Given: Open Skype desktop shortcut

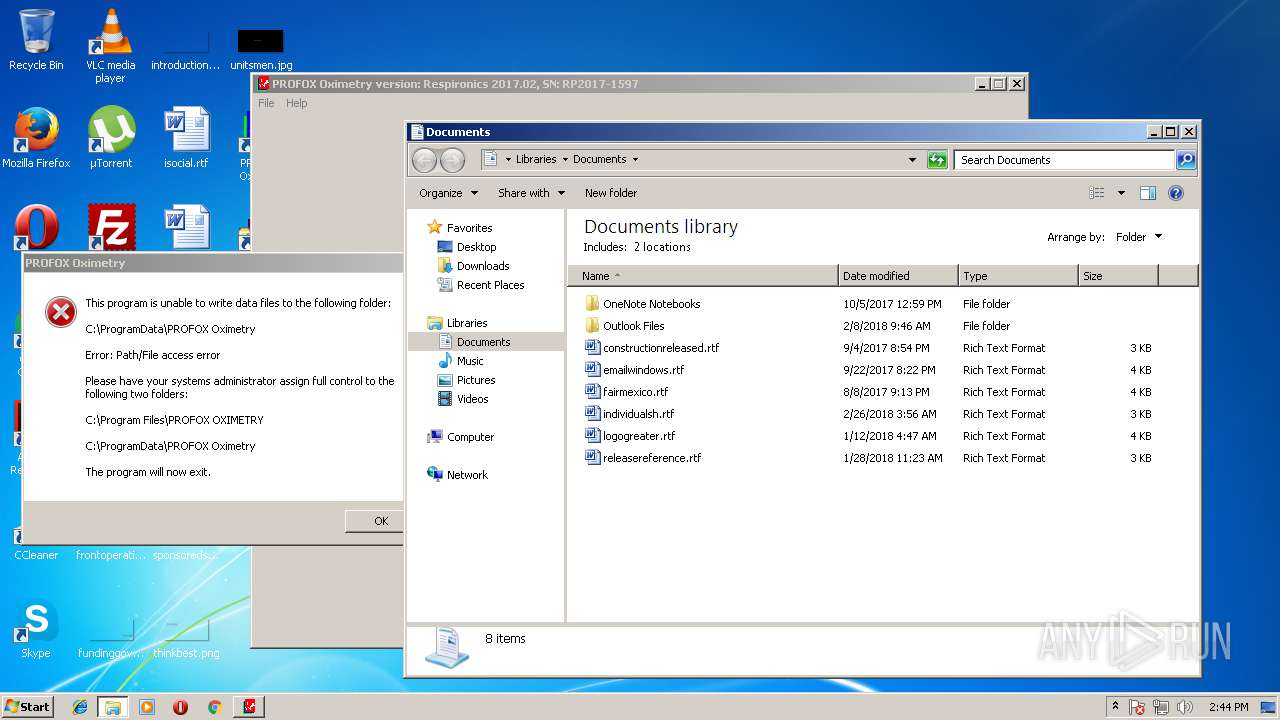Looking at the screenshot, I should 36,629.
